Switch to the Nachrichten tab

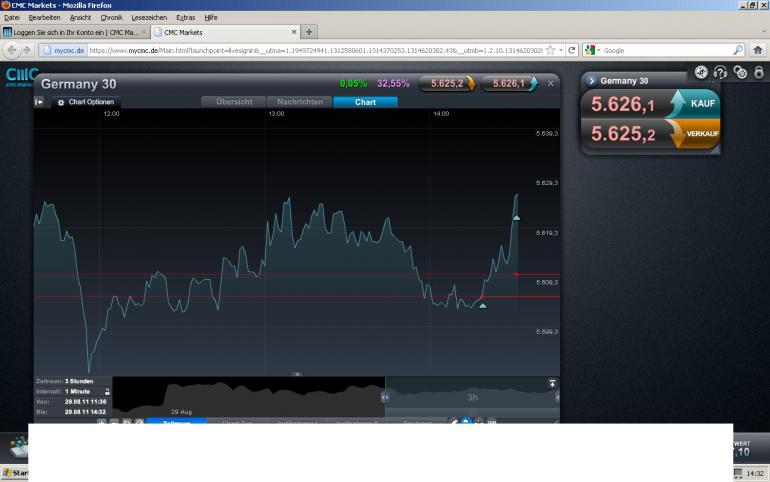[x=300, y=102]
